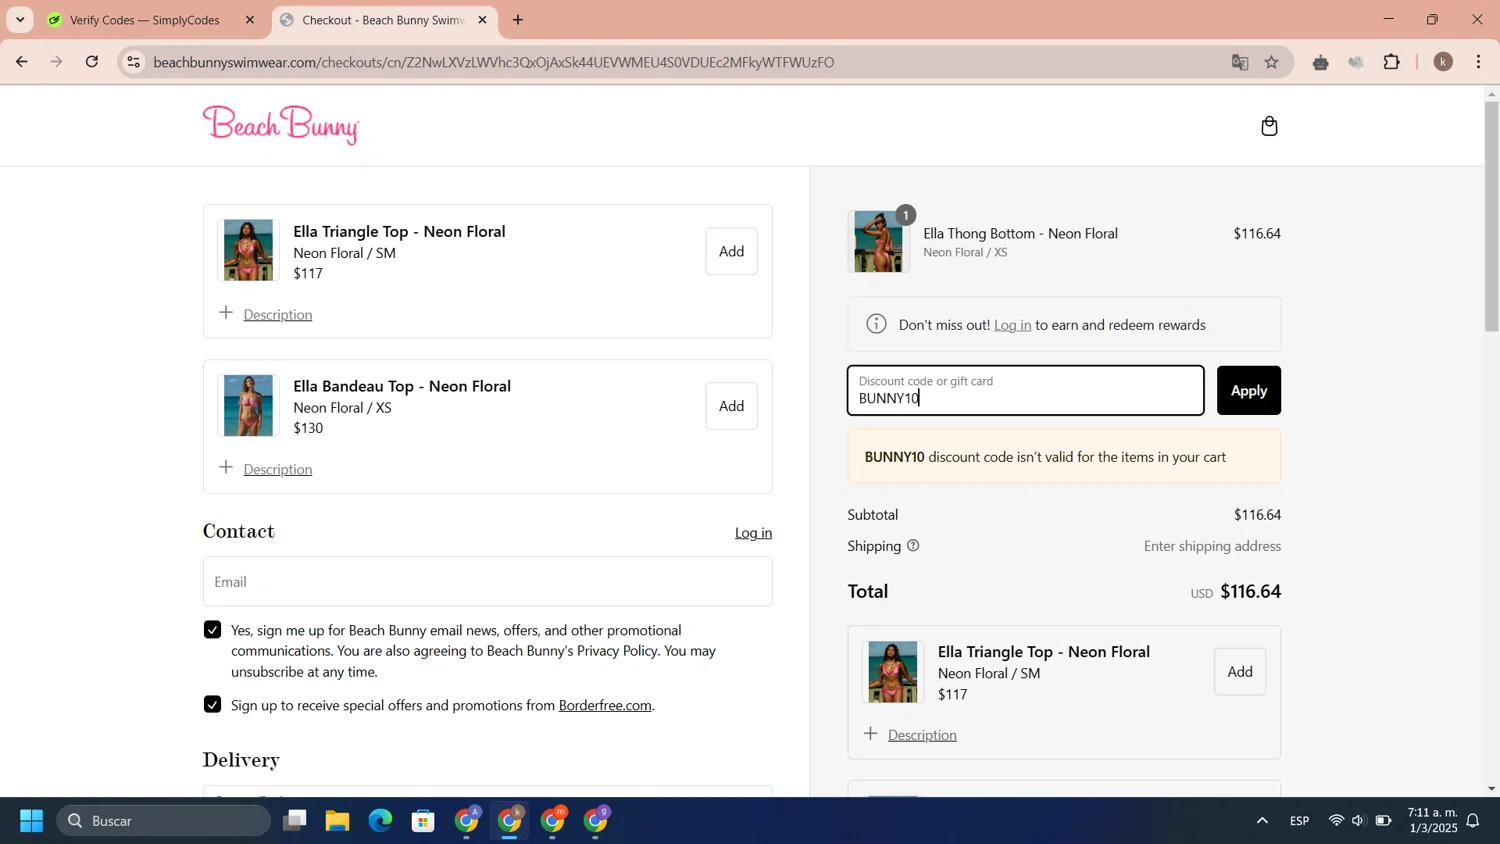Click Ella Thong Bottom cart thumbnail

(x=878, y=242)
